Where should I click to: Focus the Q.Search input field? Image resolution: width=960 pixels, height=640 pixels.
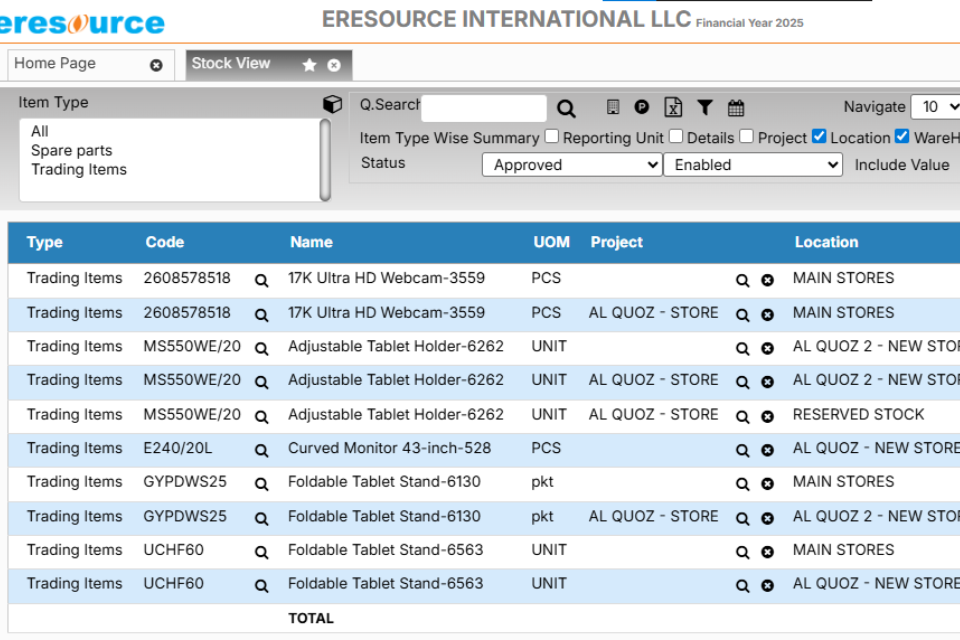click(484, 108)
